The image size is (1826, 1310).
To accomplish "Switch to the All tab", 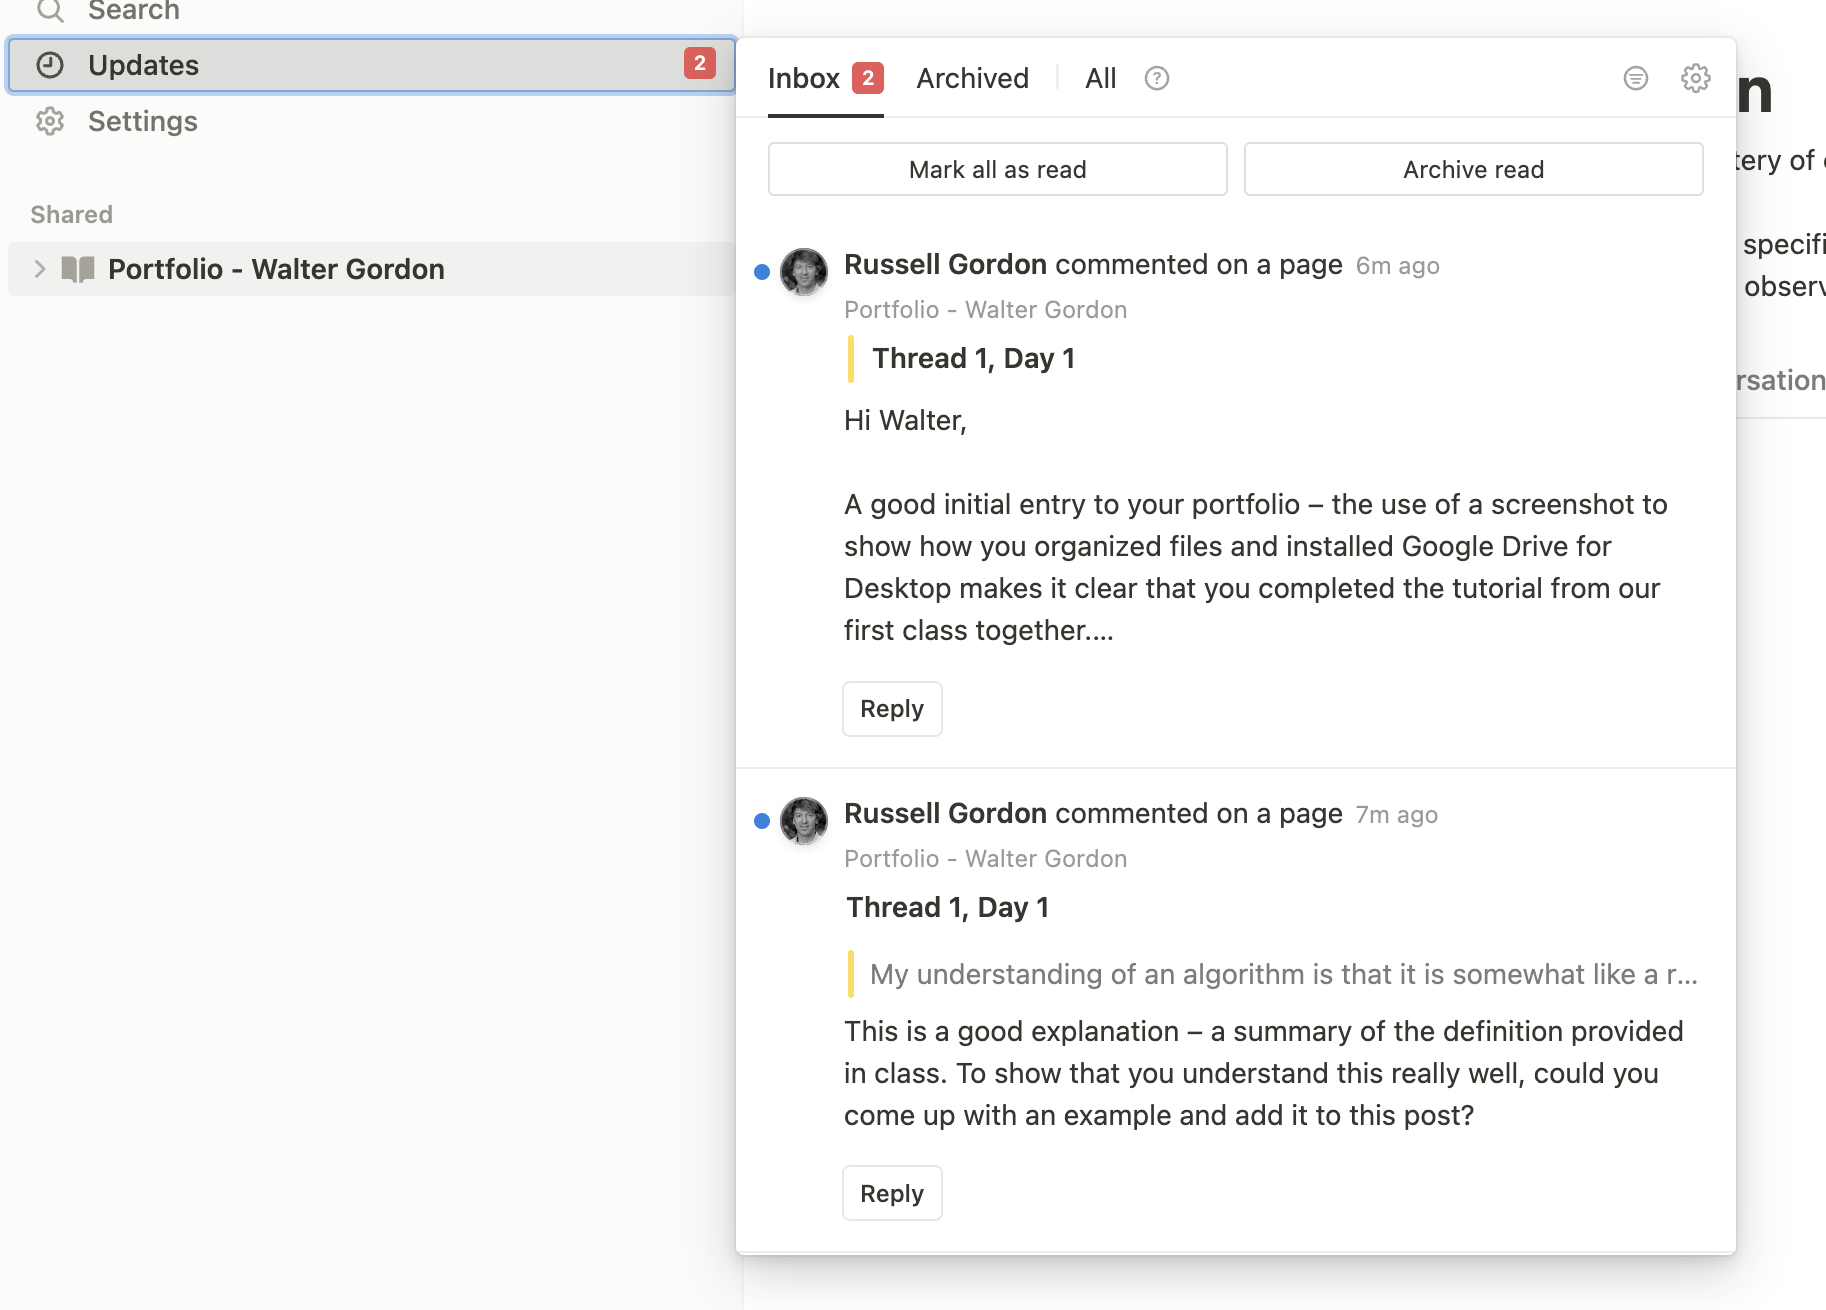I will [1100, 78].
